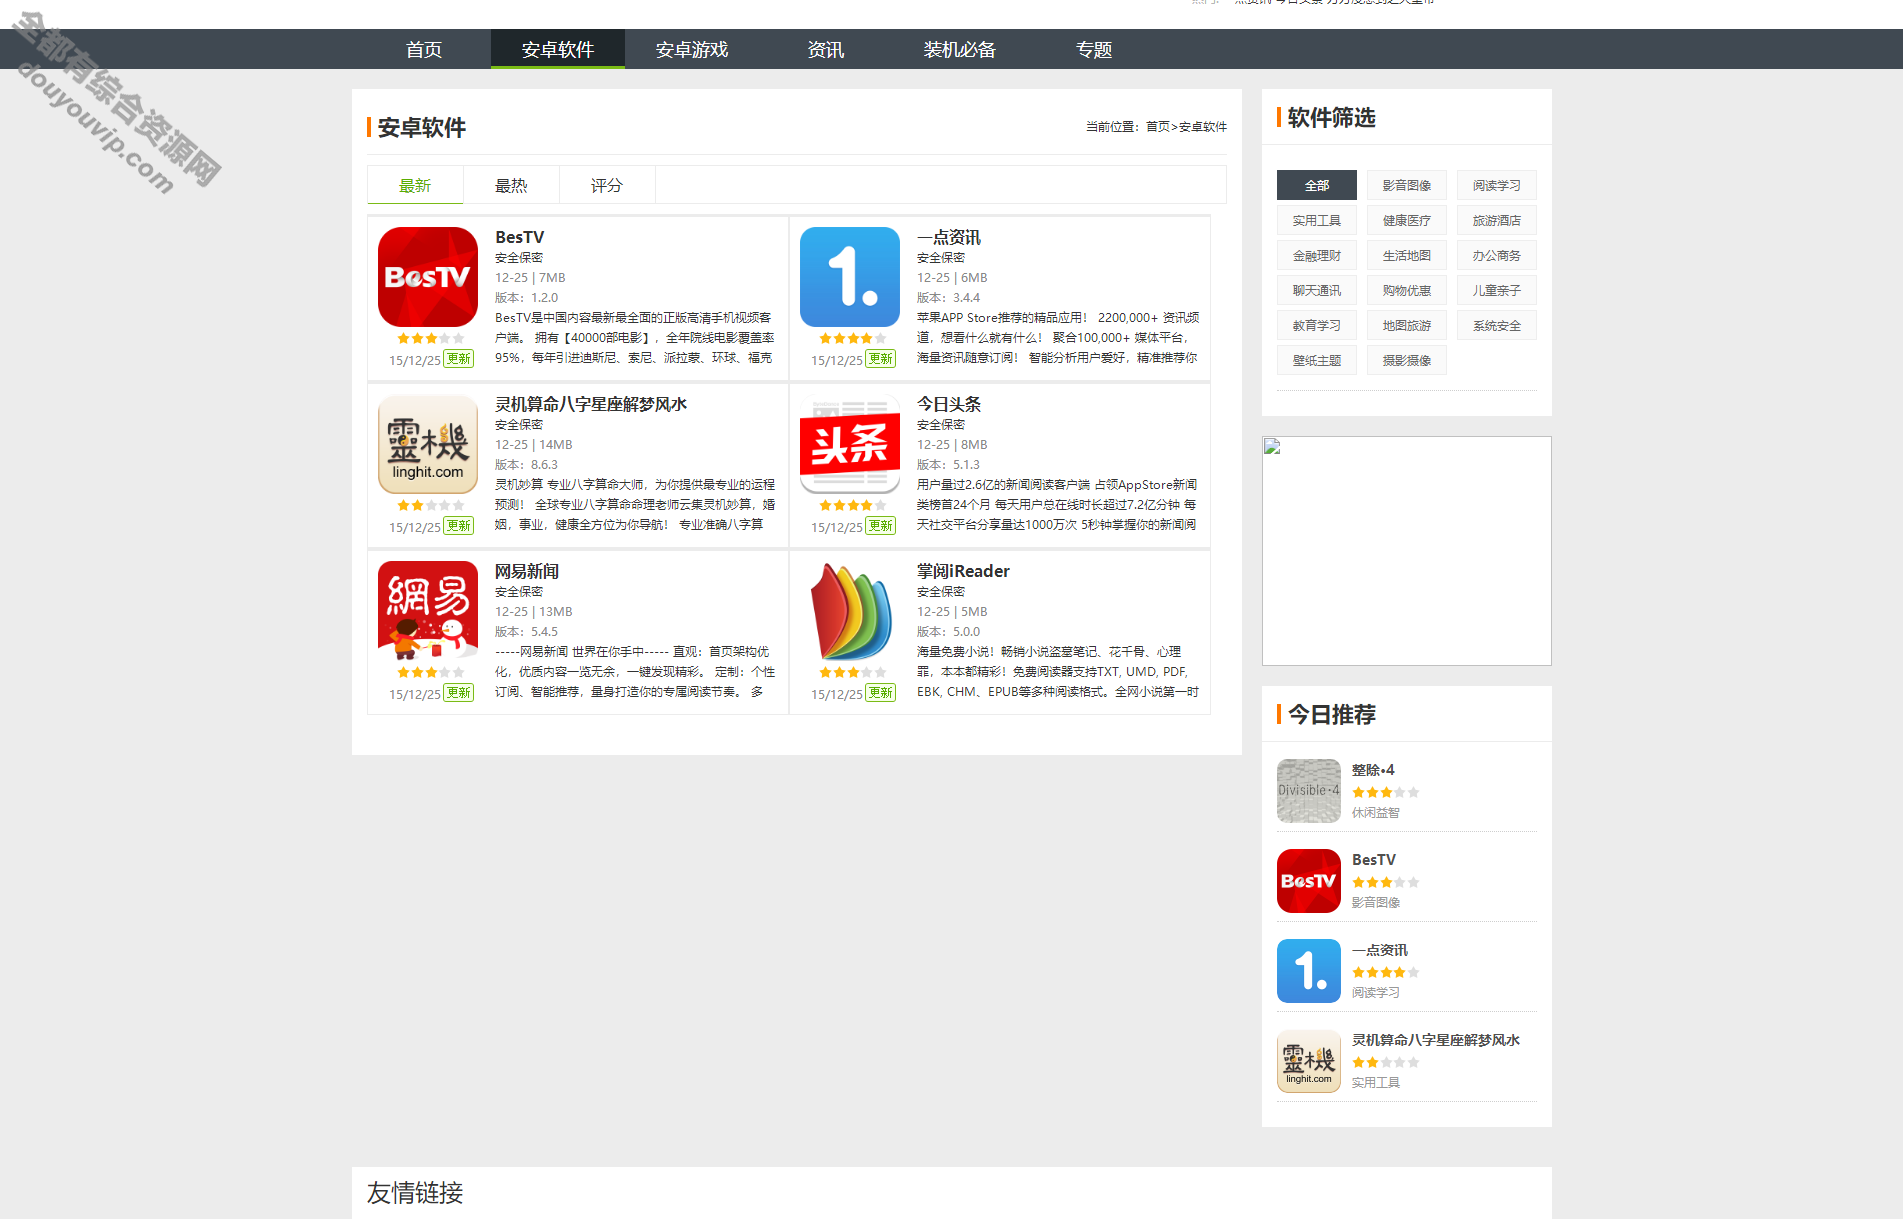
Task: Select the 全部 filter
Action: [1317, 185]
